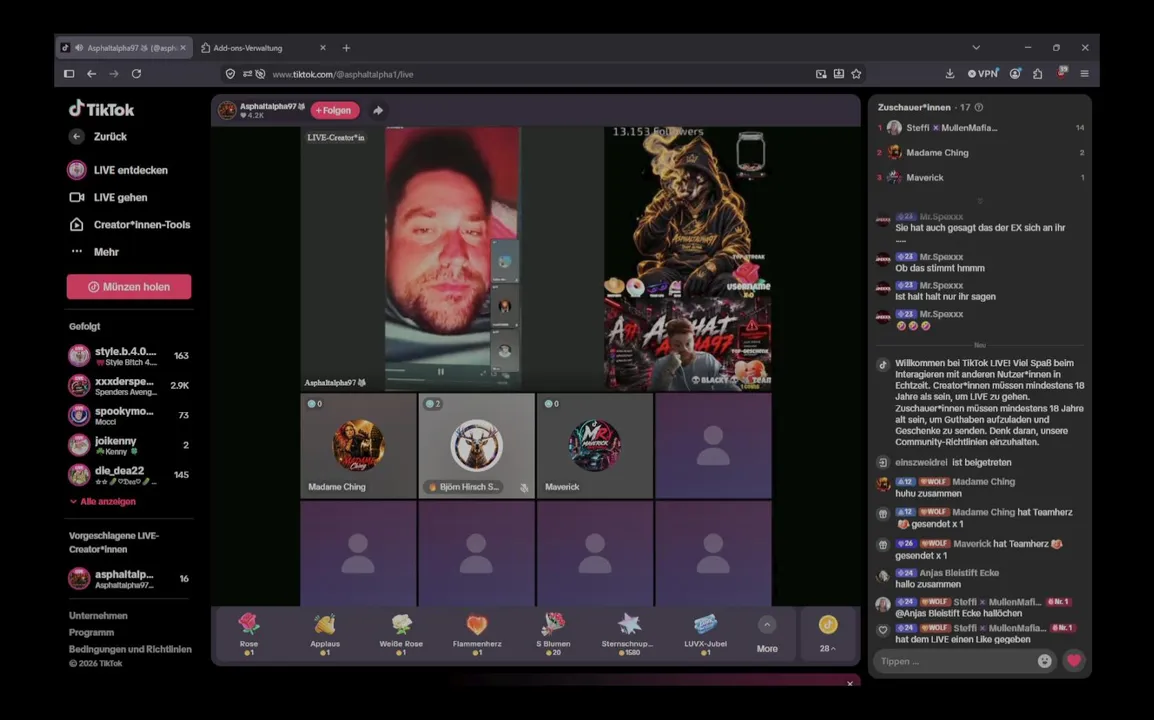This screenshot has width=1154, height=720.
Task: Click the Tippen chat input field
Action: 955,661
